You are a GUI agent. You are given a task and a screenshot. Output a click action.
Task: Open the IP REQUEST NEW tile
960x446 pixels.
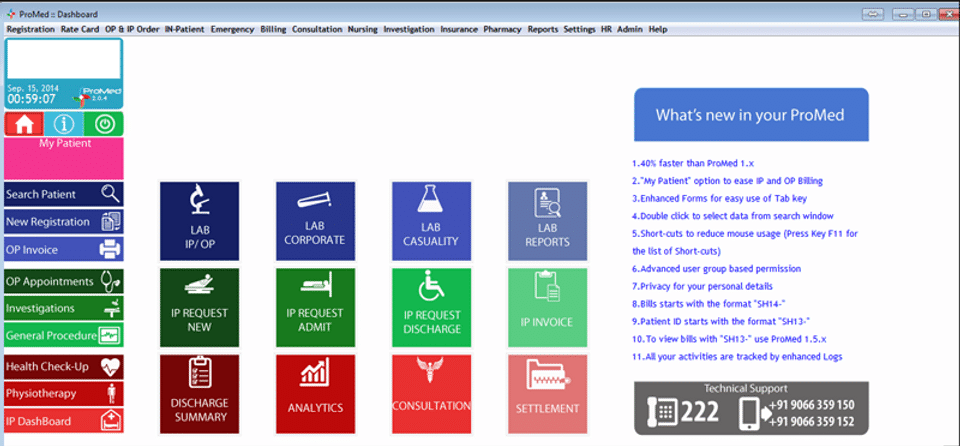(x=200, y=308)
